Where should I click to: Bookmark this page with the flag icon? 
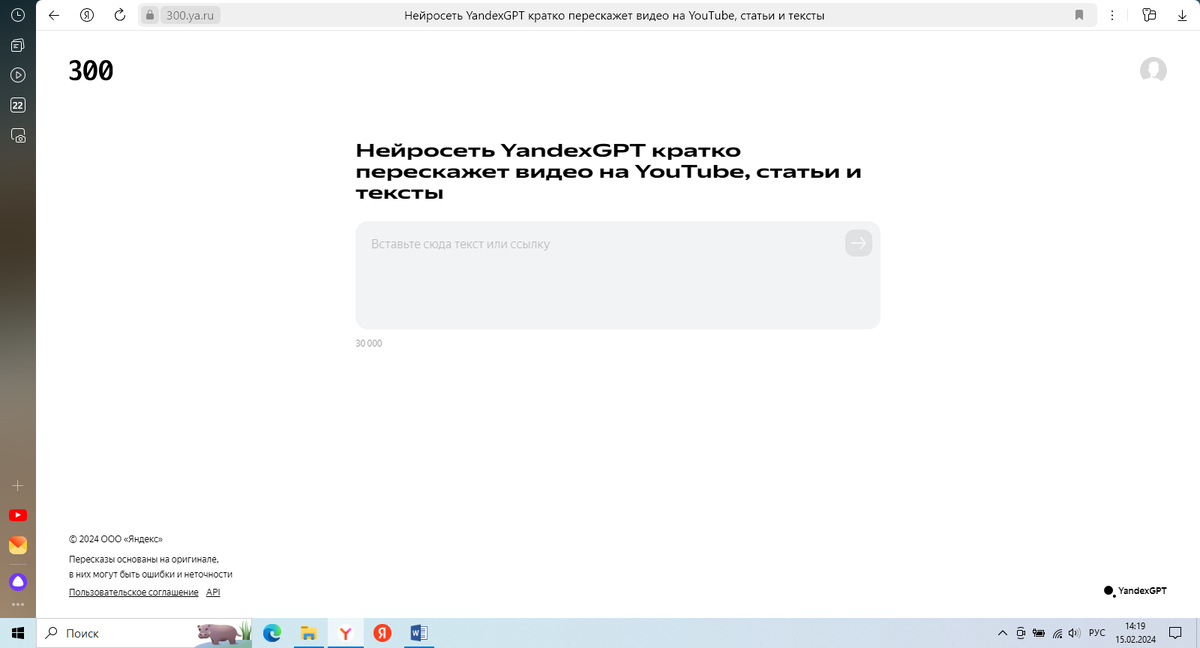(1079, 15)
